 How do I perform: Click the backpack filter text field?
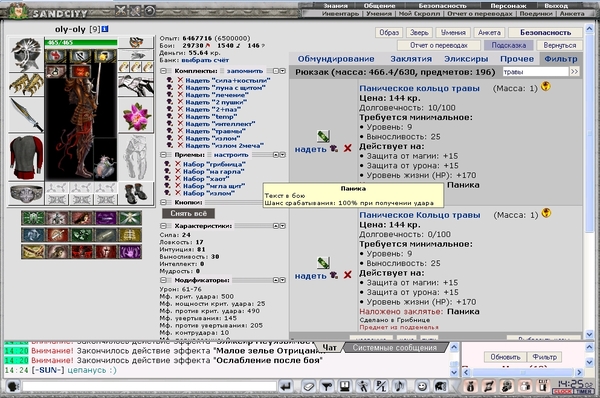click(x=535, y=72)
